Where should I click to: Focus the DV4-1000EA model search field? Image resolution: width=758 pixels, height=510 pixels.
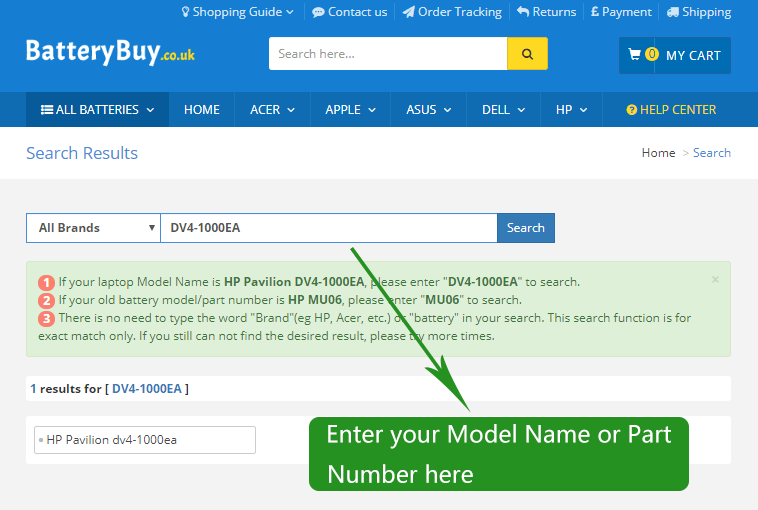coord(328,228)
